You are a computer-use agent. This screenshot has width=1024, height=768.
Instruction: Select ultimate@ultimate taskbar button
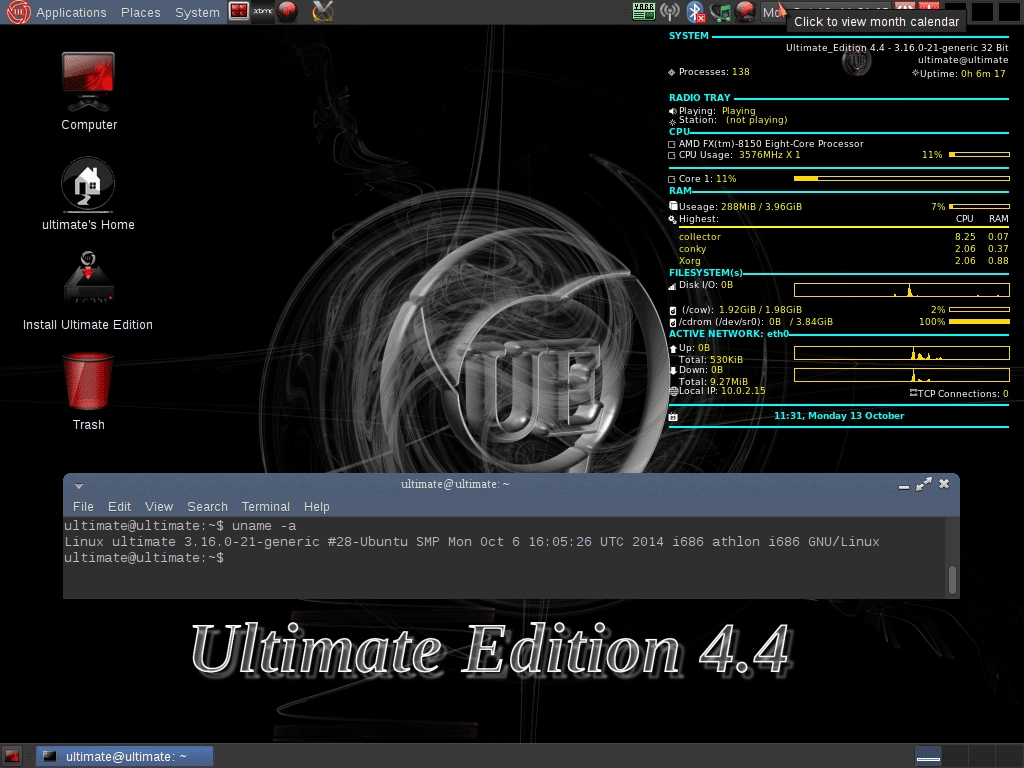124,756
